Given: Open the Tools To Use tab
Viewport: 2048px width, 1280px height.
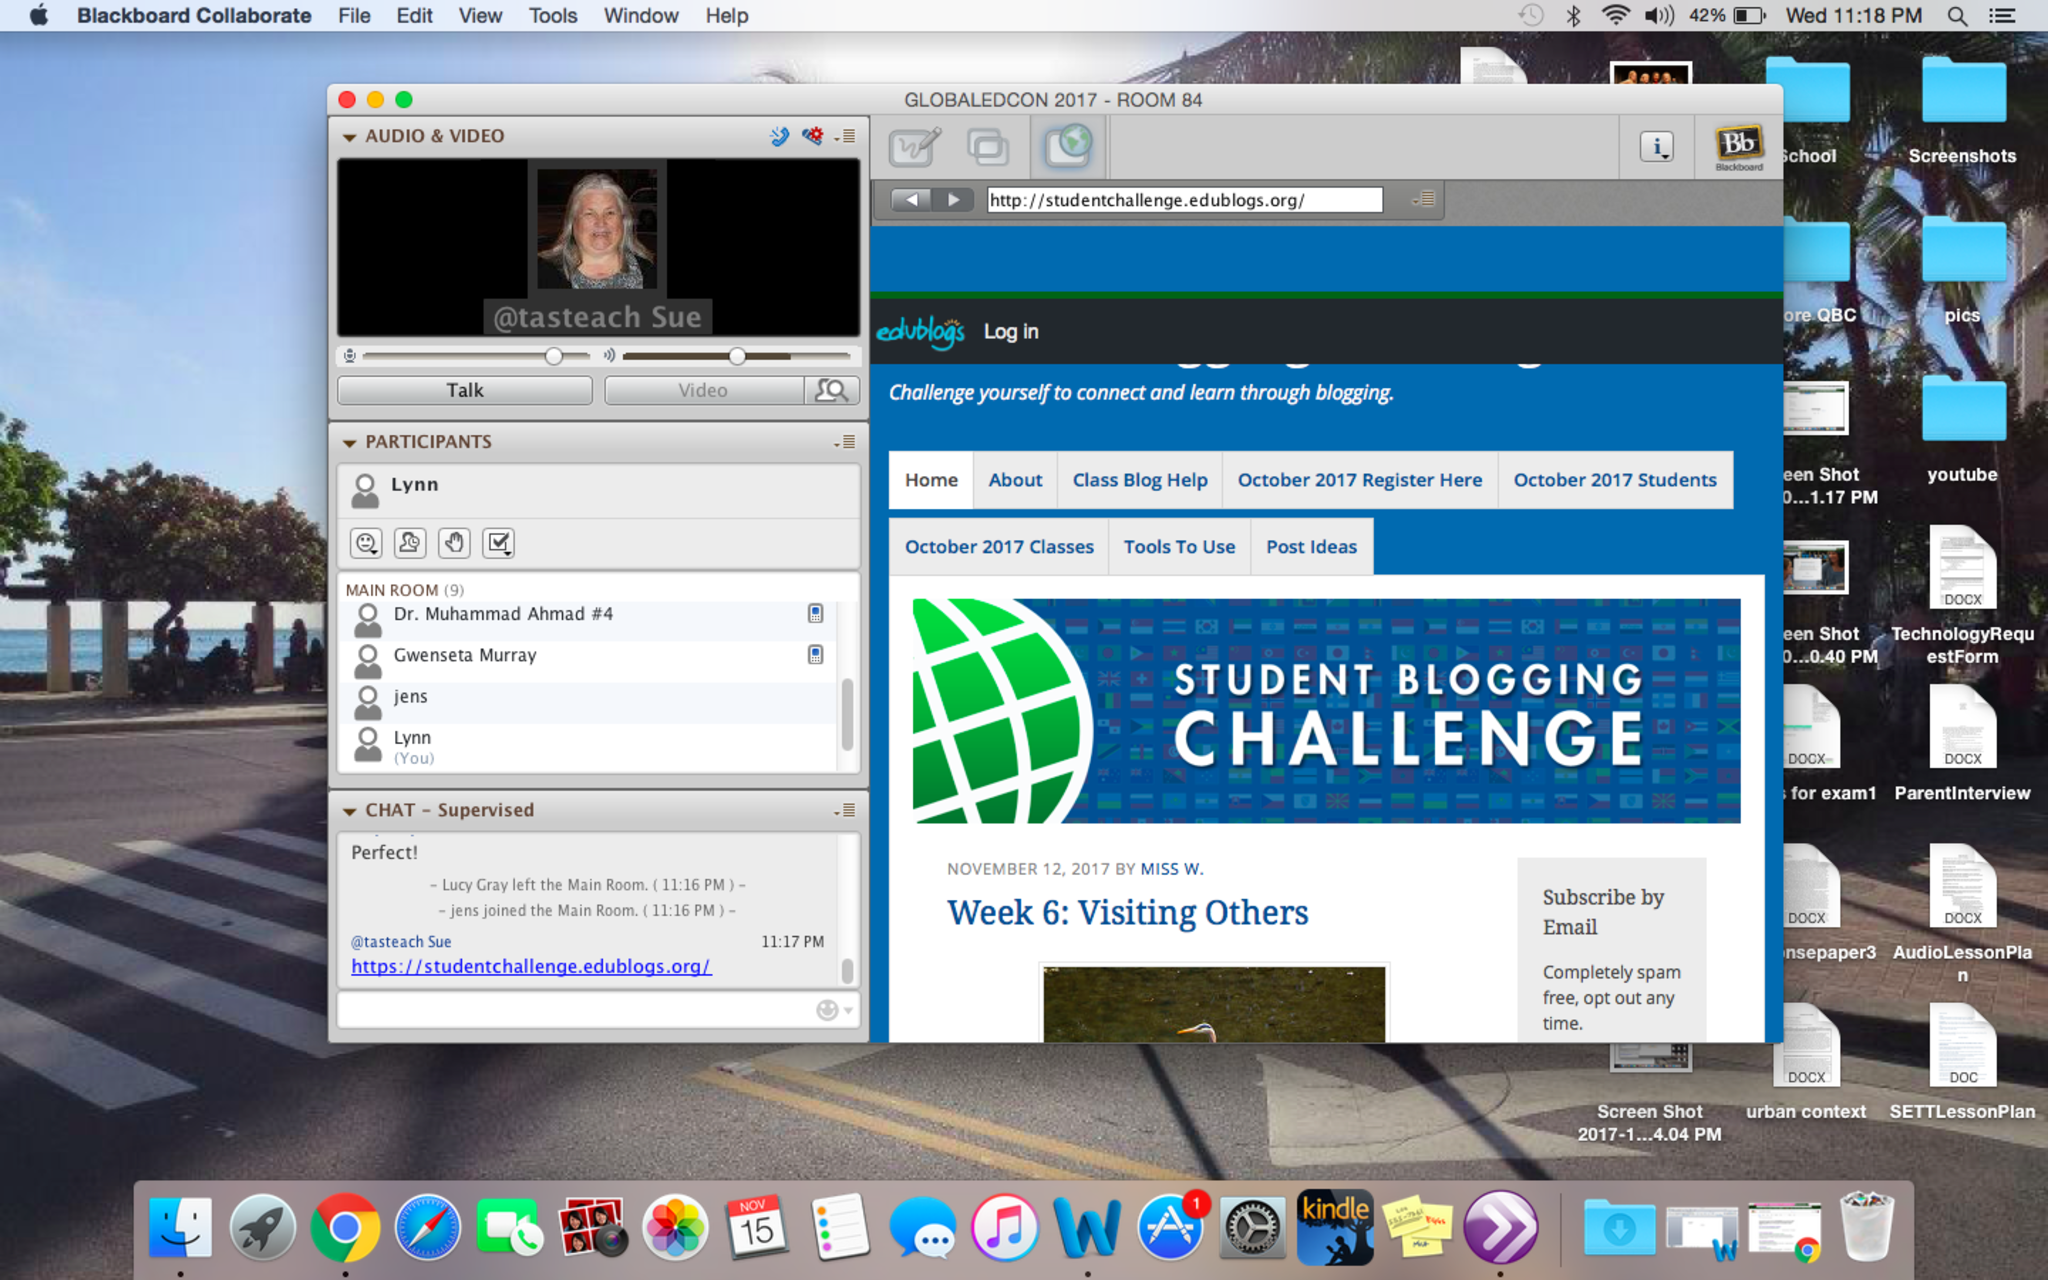Looking at the screenshot, I should (x=1179, y=547).
